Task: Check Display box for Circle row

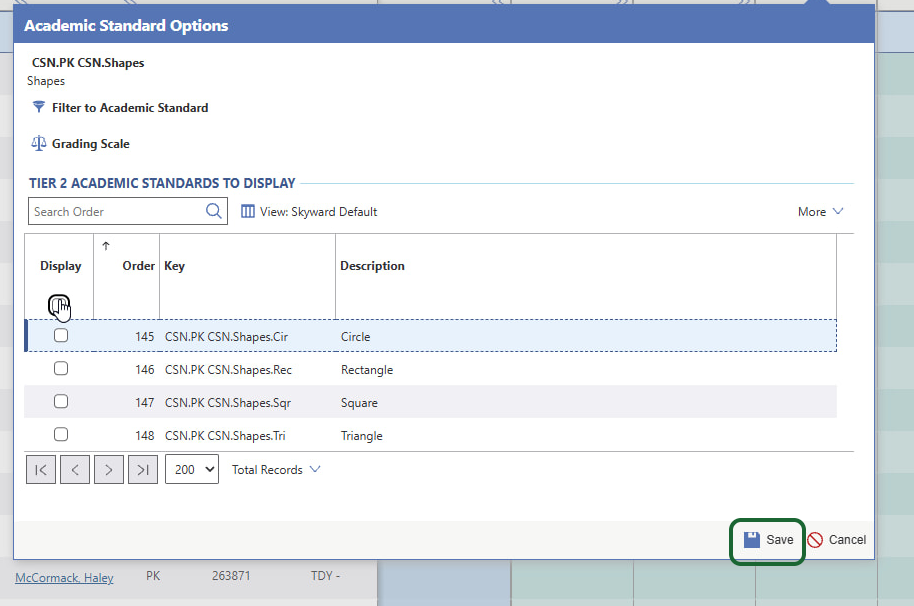Action: [61, 335]
